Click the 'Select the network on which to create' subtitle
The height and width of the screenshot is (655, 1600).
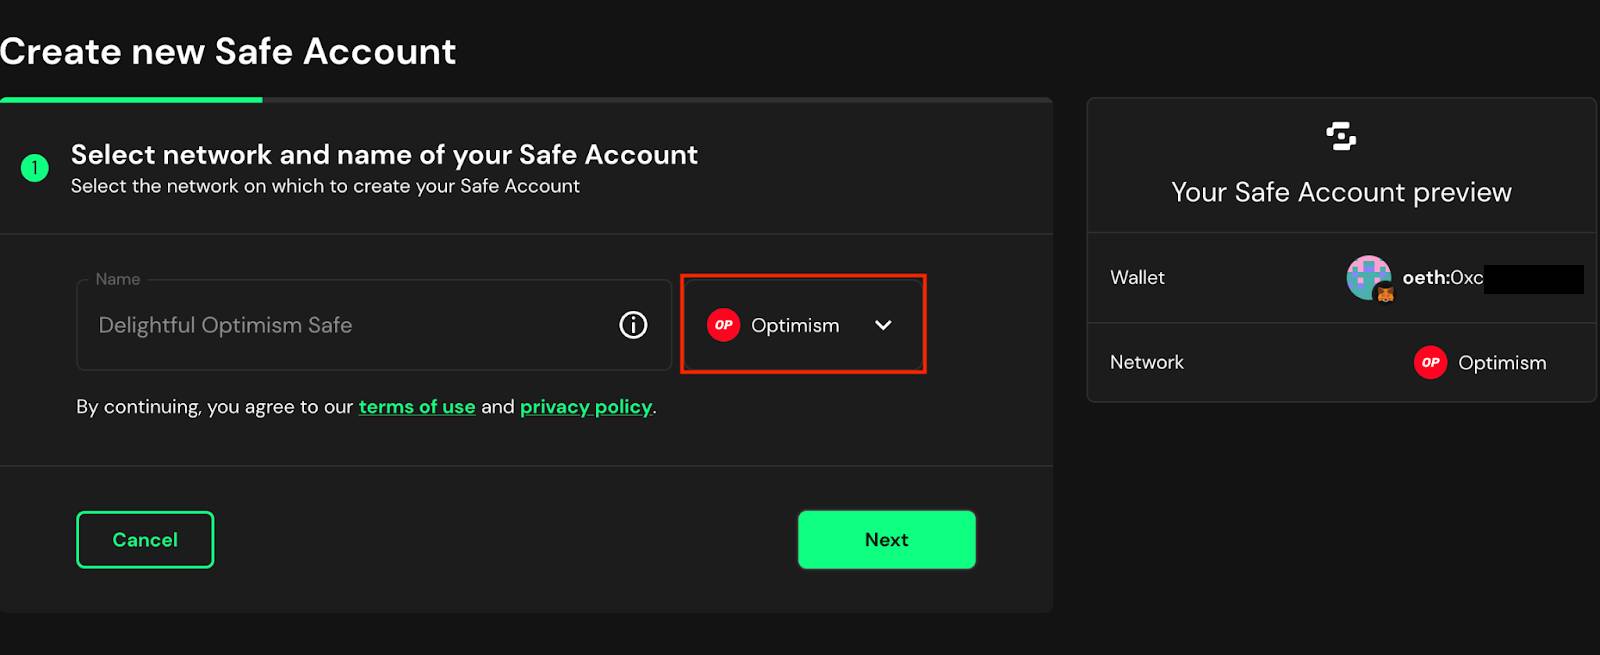[325, 186]
